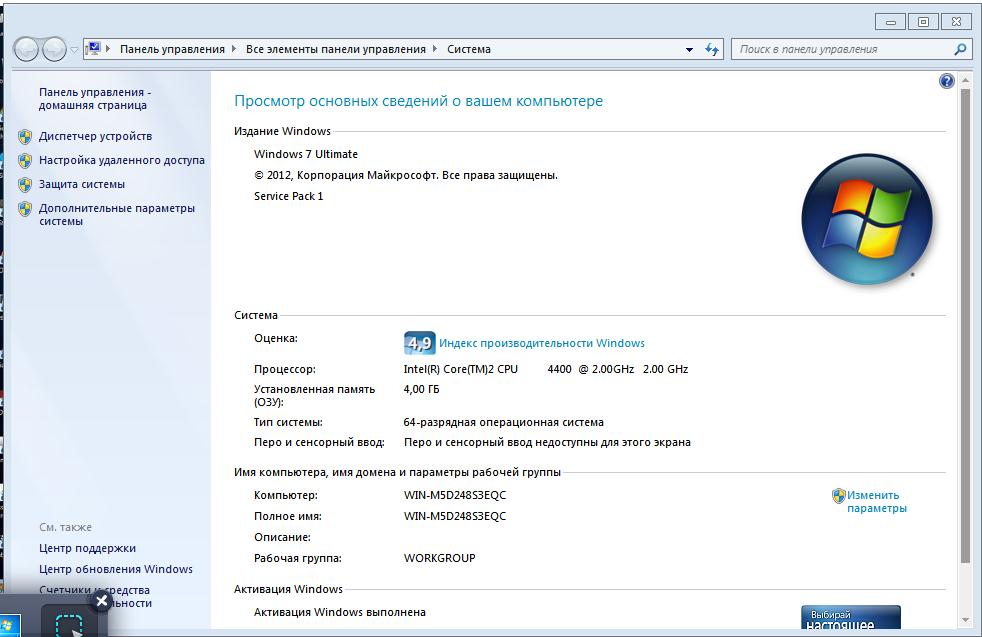The width and height of the screenshot is (982, 637).
Task: Open help with the blue question icon
Action: [x=947, y=81]
